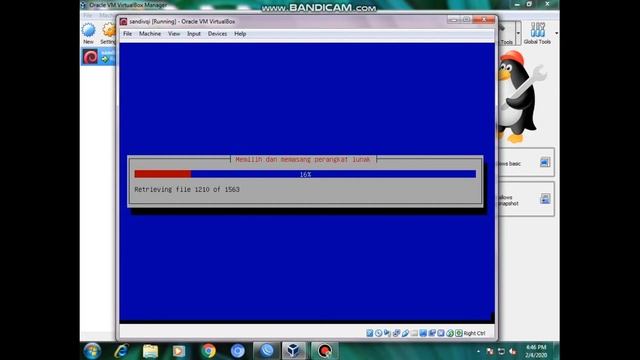
Task: Click the 'Retrieving file 1210 of 1563' text
Action: (x=187, y=189)
